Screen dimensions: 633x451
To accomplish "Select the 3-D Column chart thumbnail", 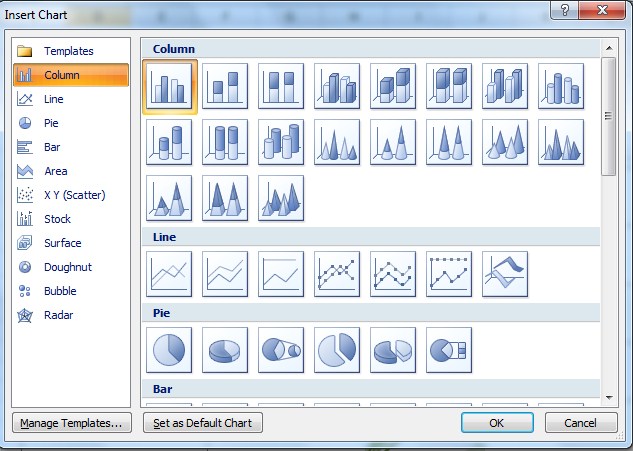I will (x=505, y=86).
